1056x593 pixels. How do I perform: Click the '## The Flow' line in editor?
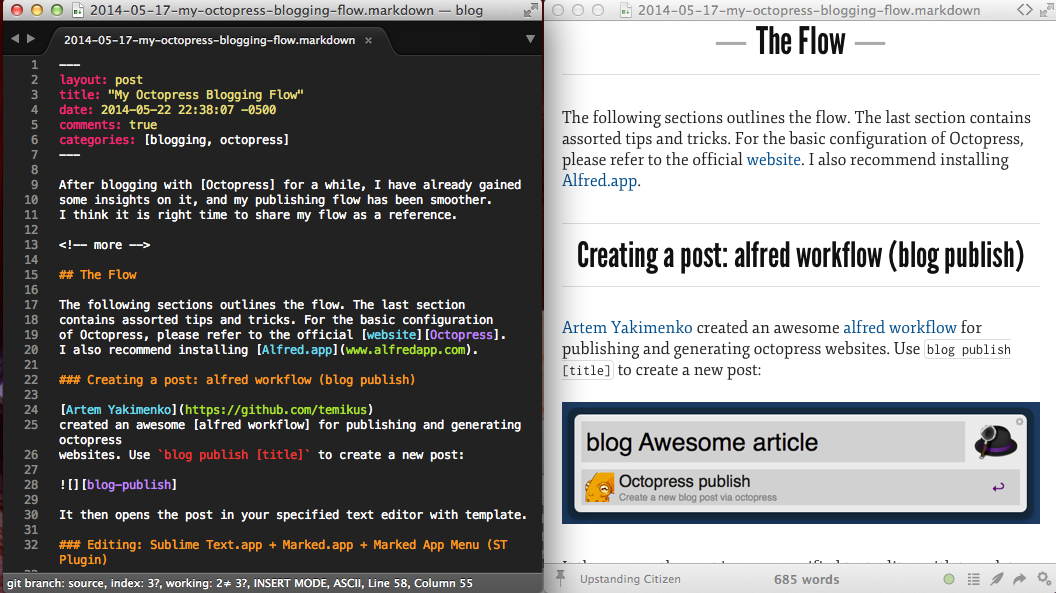98,275
